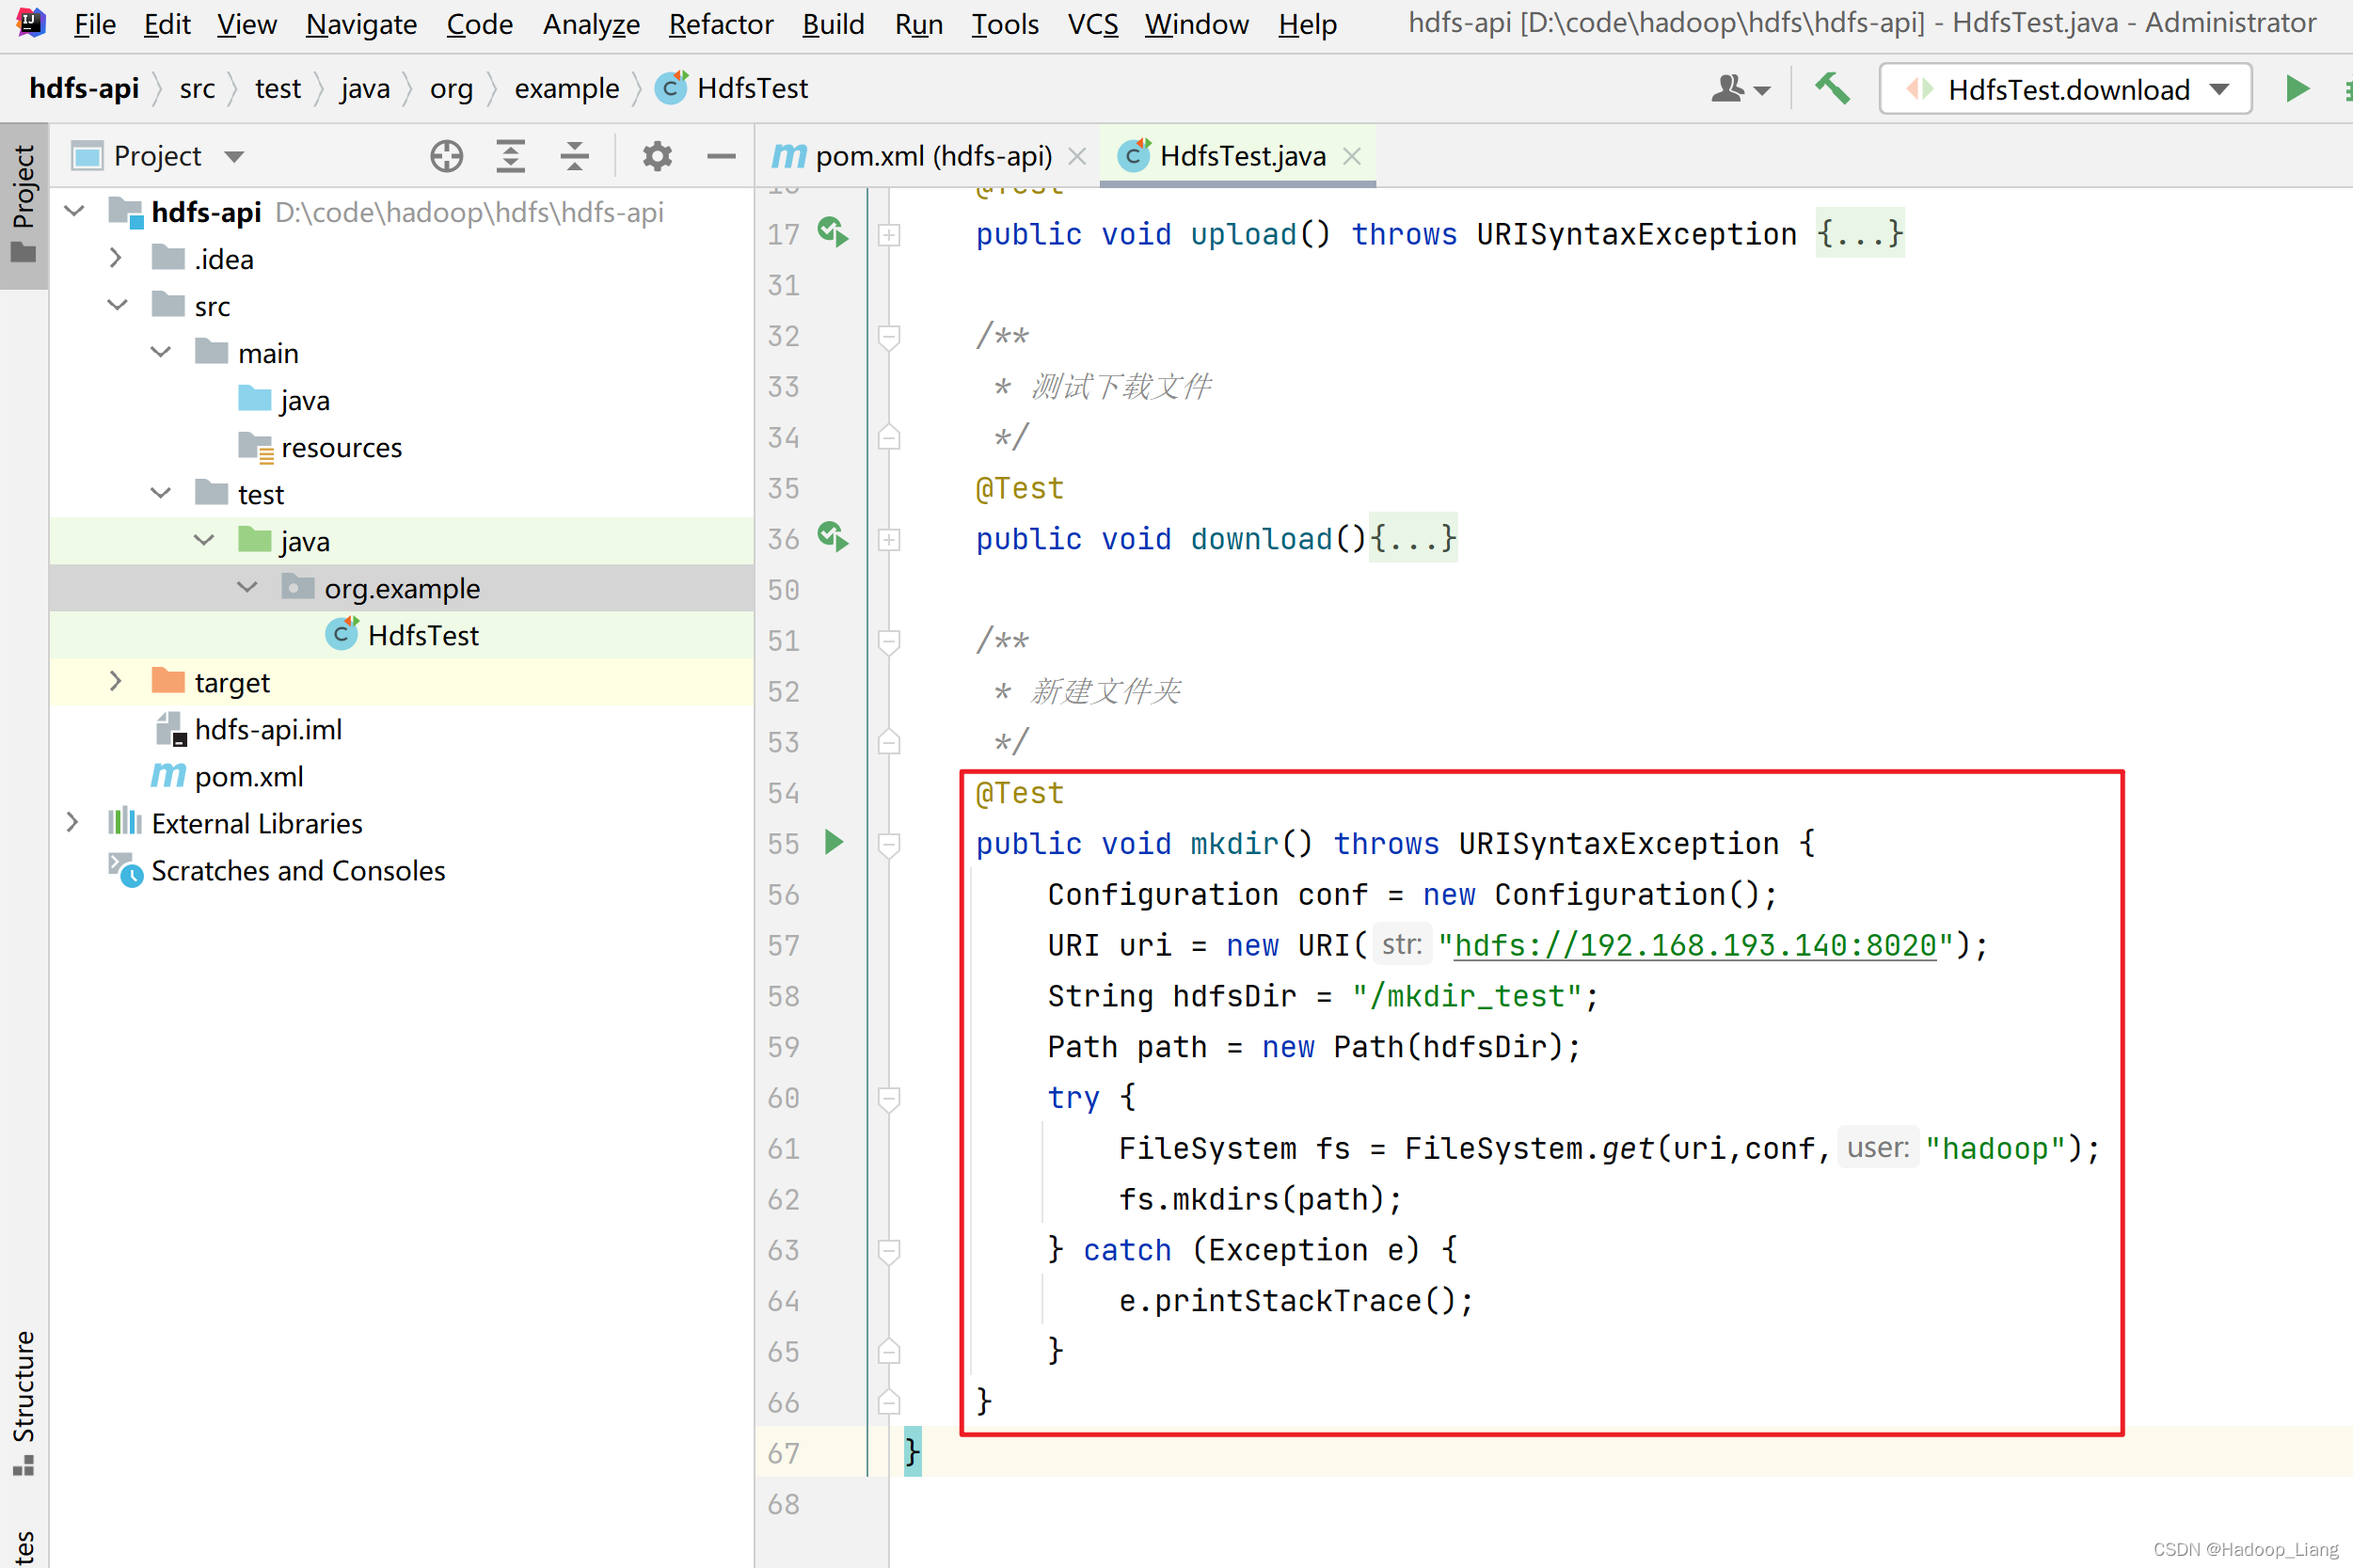Fold the mkdir method at line 55

coord(889,845)
